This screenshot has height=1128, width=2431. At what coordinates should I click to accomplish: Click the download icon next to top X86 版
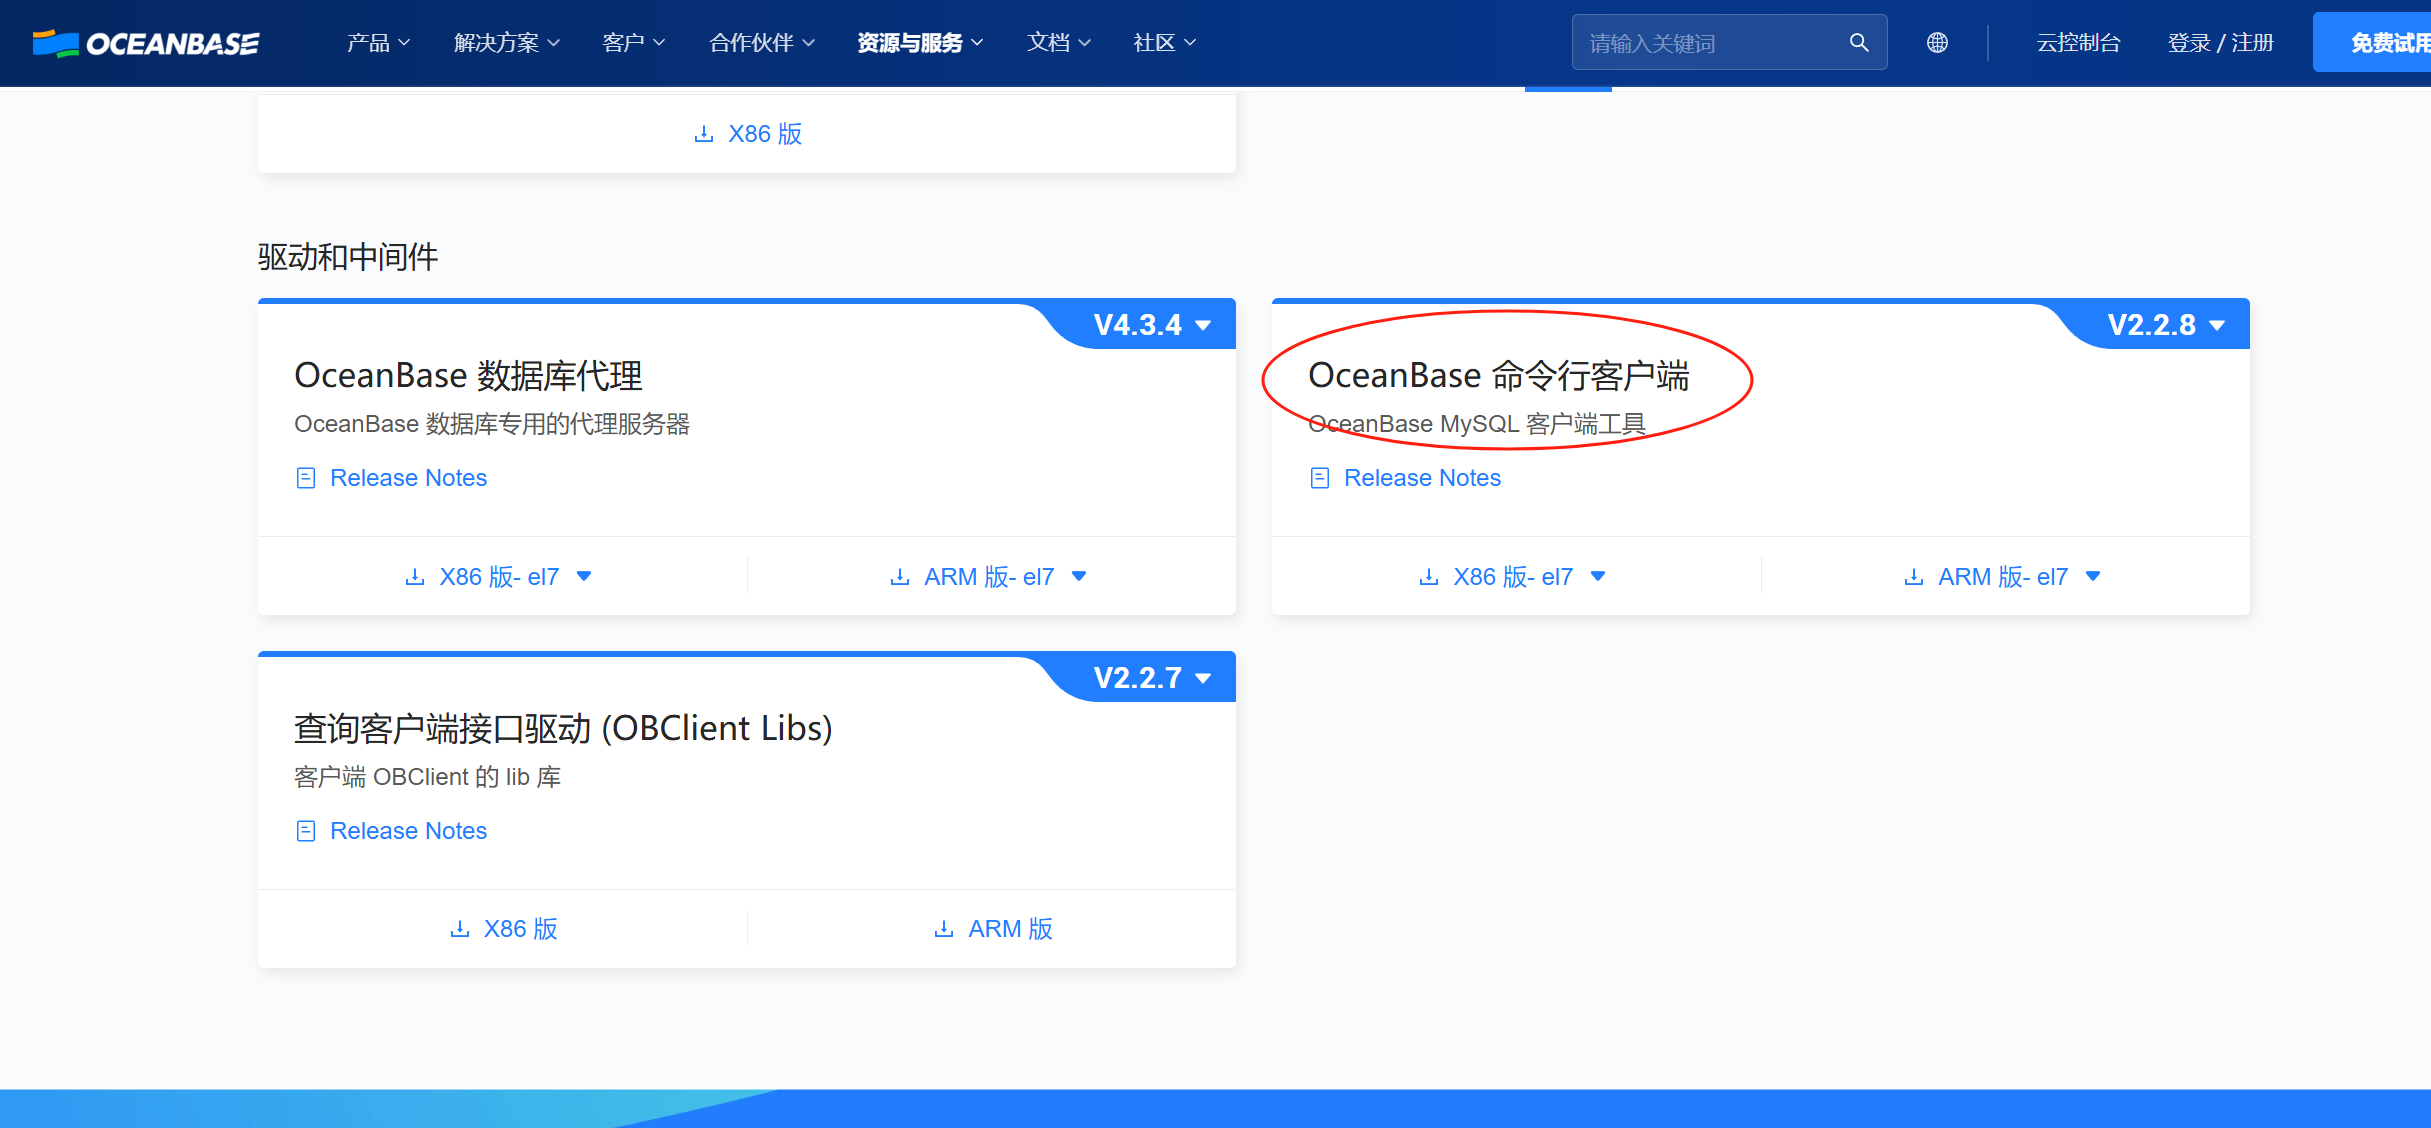704,134
